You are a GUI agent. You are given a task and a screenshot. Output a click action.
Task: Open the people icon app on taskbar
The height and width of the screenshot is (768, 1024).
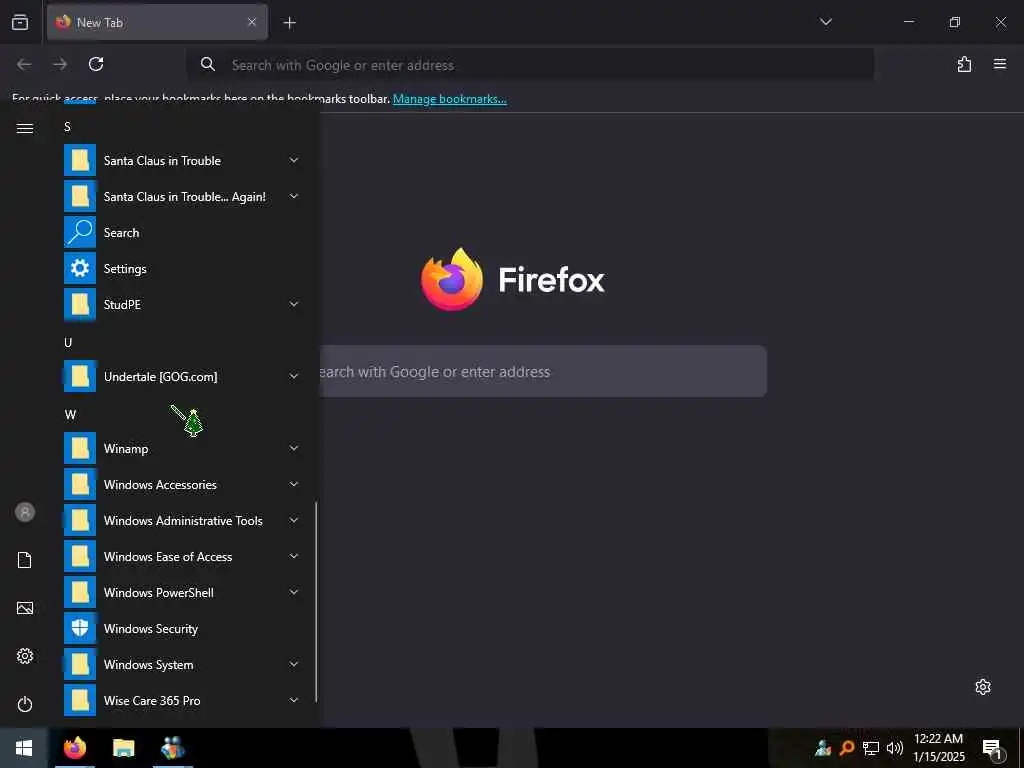[x=172, y=748]
